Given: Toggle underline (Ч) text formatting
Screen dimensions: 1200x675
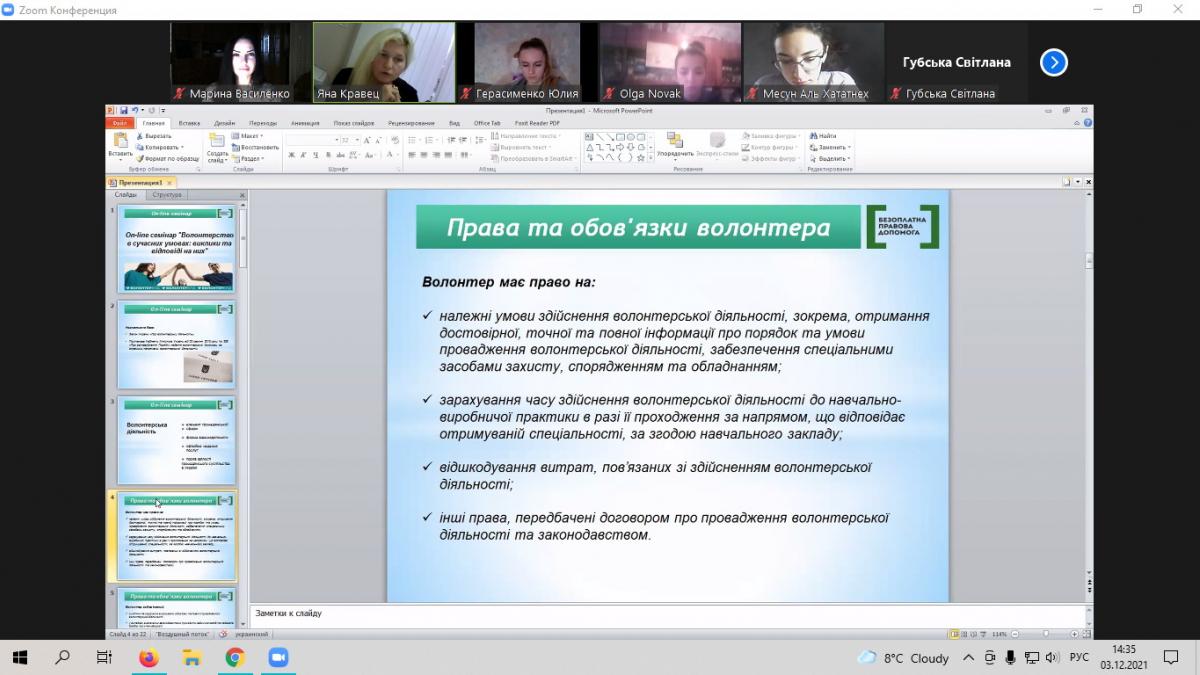Looking at the screenshot, I should 316,155.
